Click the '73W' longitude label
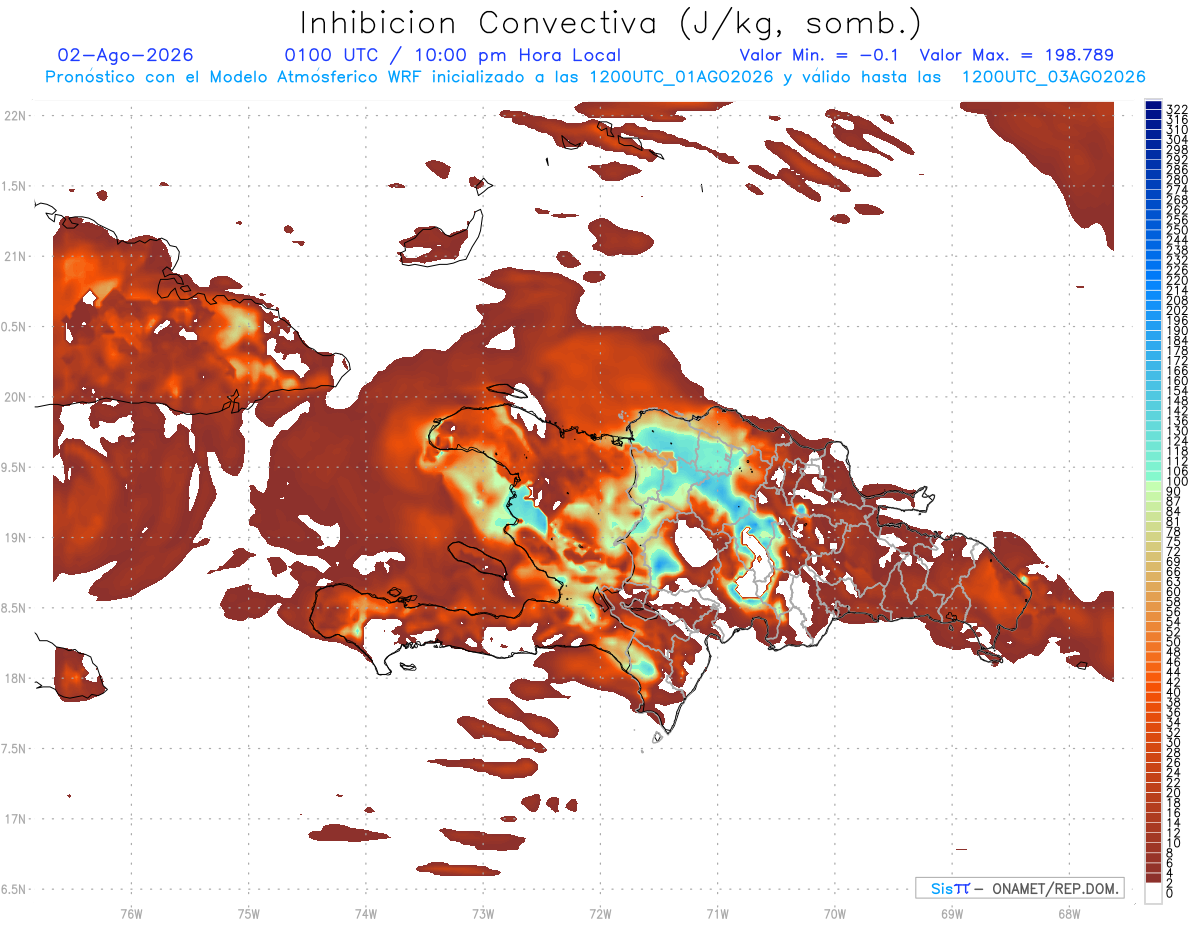Viewport: 1200px width, 927px height. [x=483, y=914]
